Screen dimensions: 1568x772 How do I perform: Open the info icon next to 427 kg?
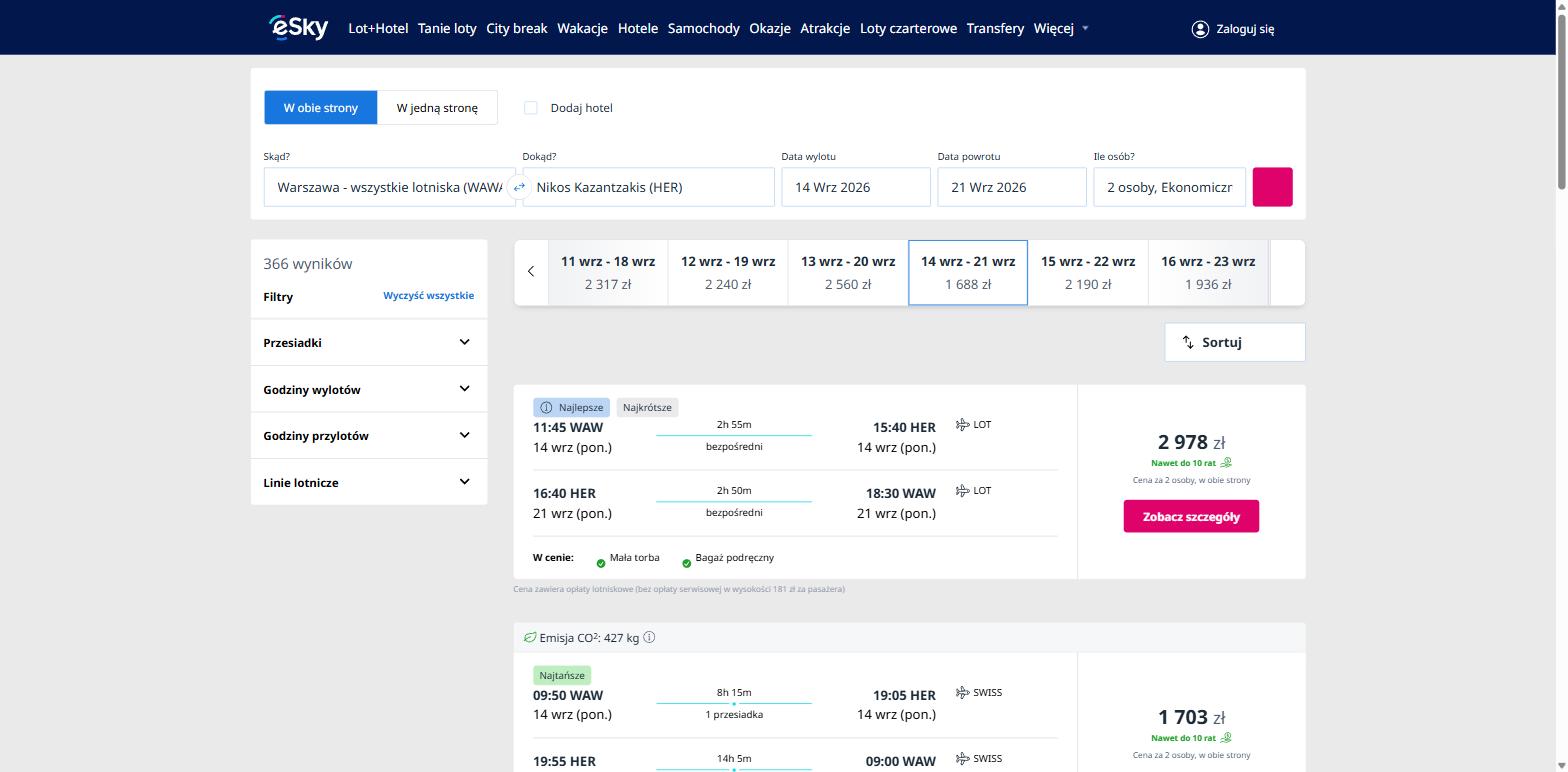coord(649,638)
